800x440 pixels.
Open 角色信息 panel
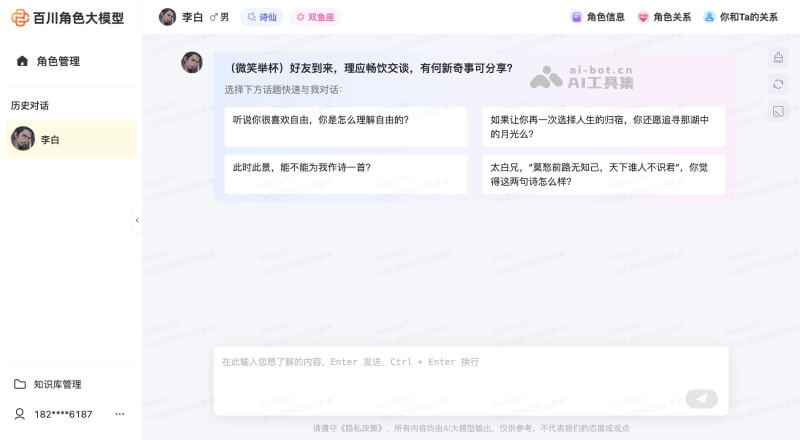click(597, 17)
